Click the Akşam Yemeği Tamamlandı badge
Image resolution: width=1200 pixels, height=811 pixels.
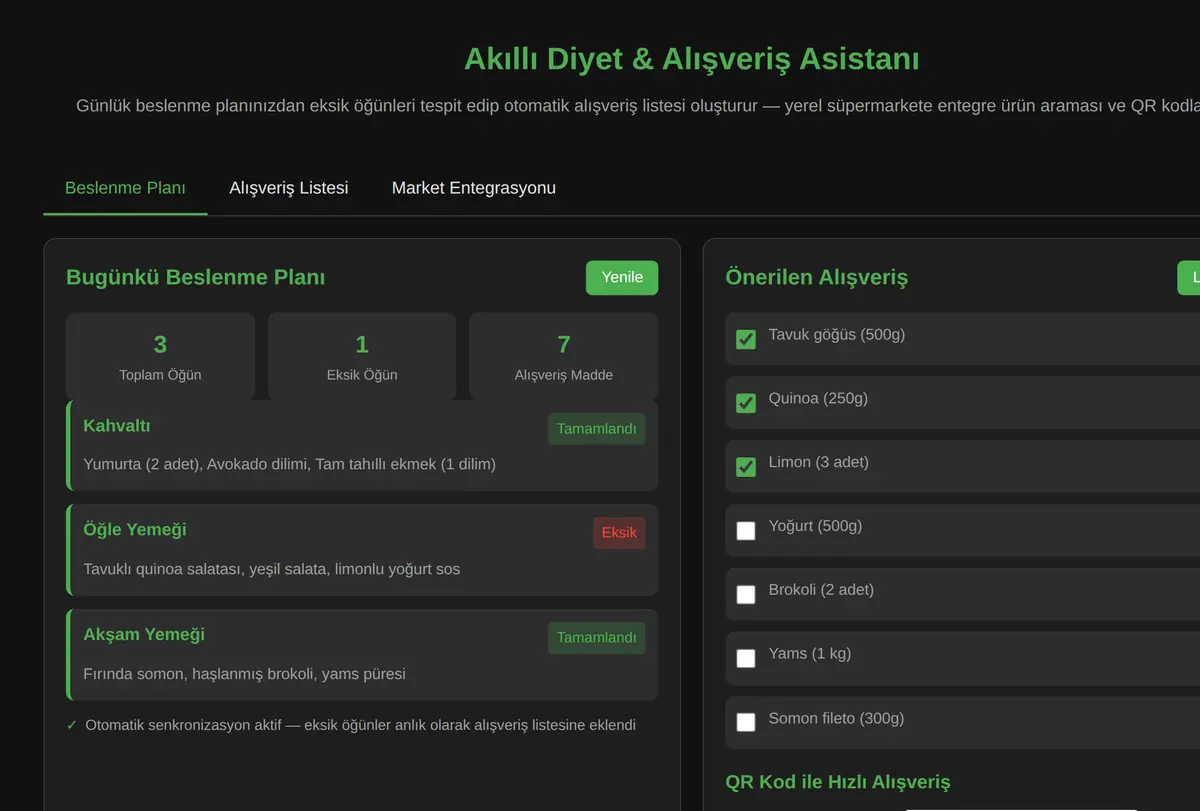[597, 638]
